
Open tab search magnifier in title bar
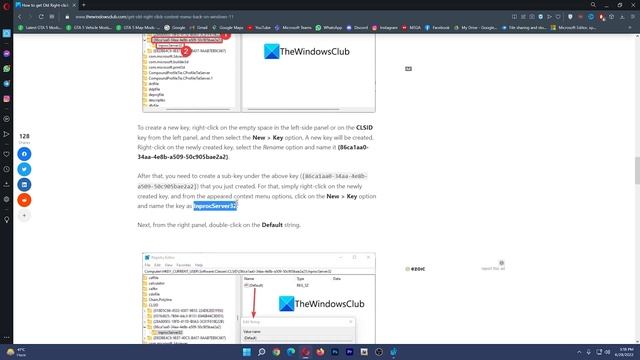pos(593,5)
